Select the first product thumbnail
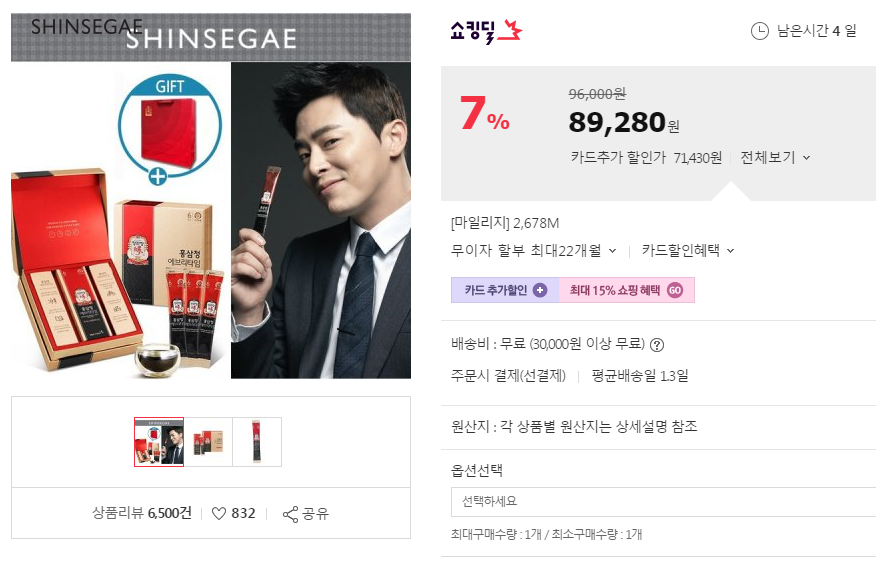 click(x=159, y=441)
